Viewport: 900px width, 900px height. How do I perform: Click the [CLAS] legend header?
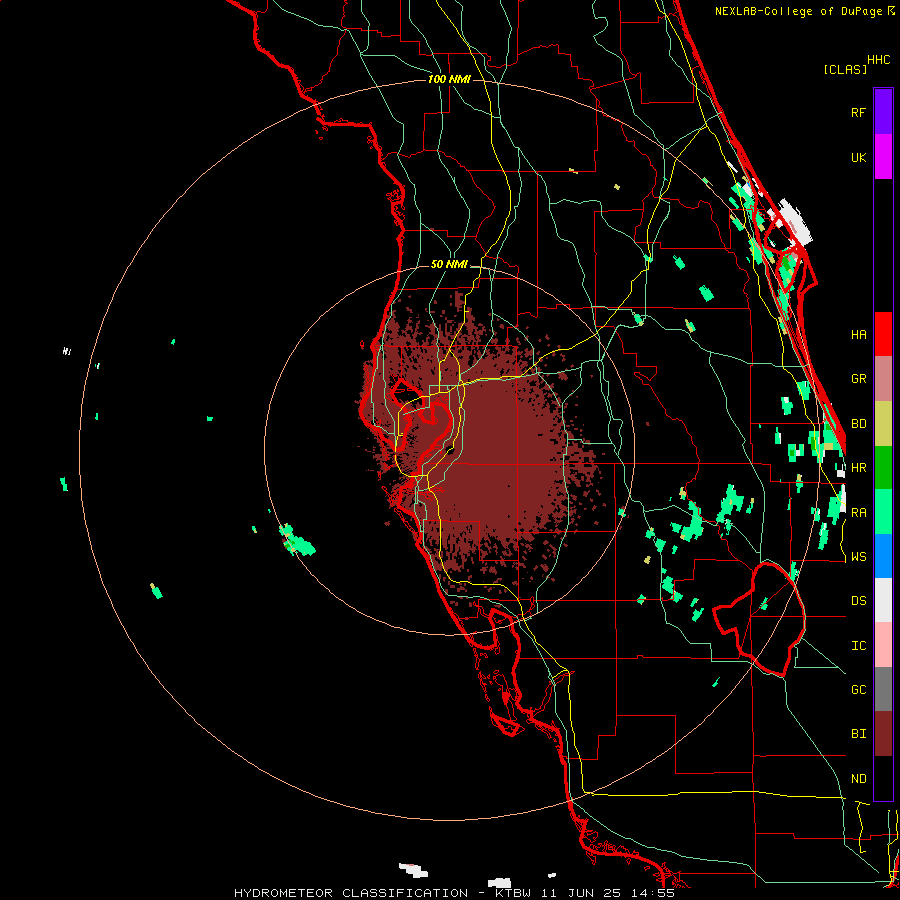tap(845, 69)
